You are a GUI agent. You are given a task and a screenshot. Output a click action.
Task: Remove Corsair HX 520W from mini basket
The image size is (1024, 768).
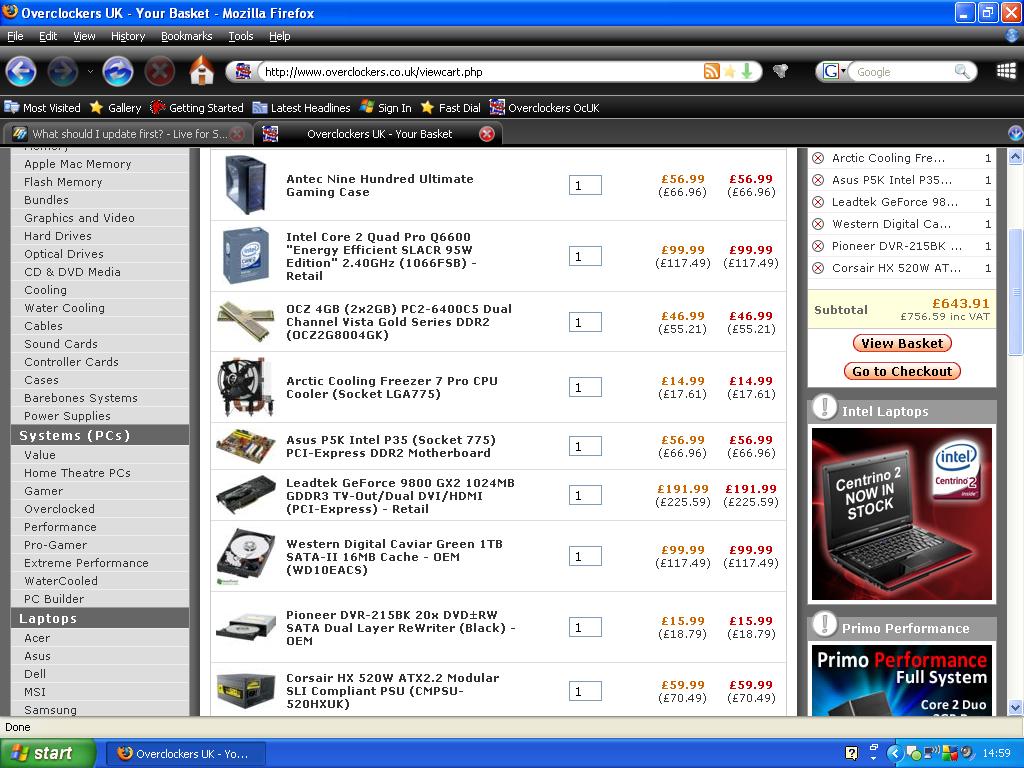(818, 268)
